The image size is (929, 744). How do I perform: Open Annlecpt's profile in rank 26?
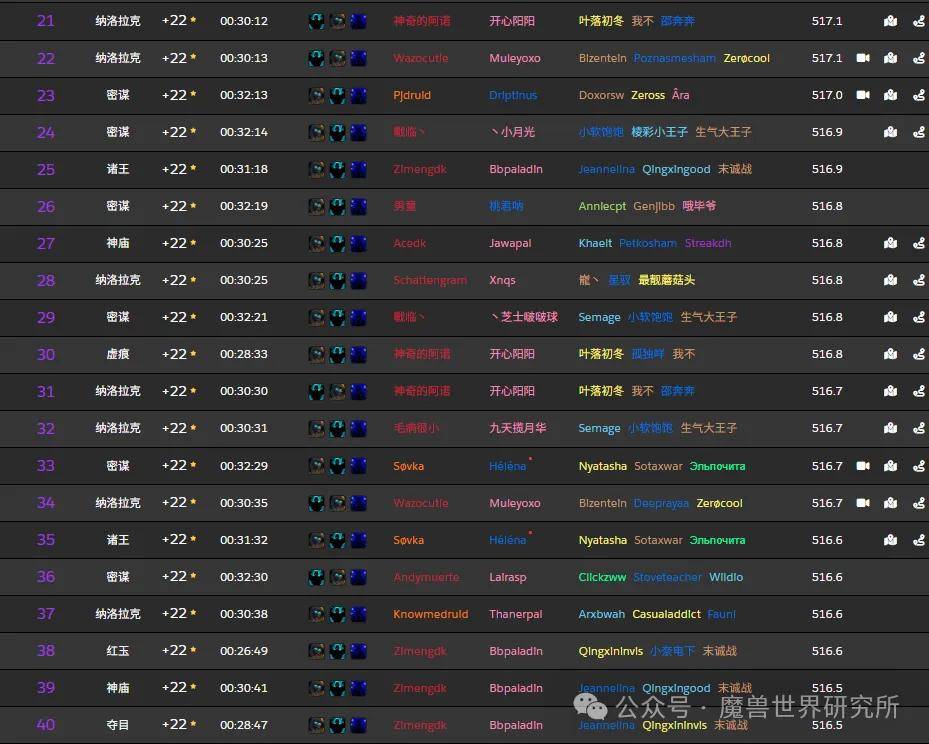tap(602, 206)
